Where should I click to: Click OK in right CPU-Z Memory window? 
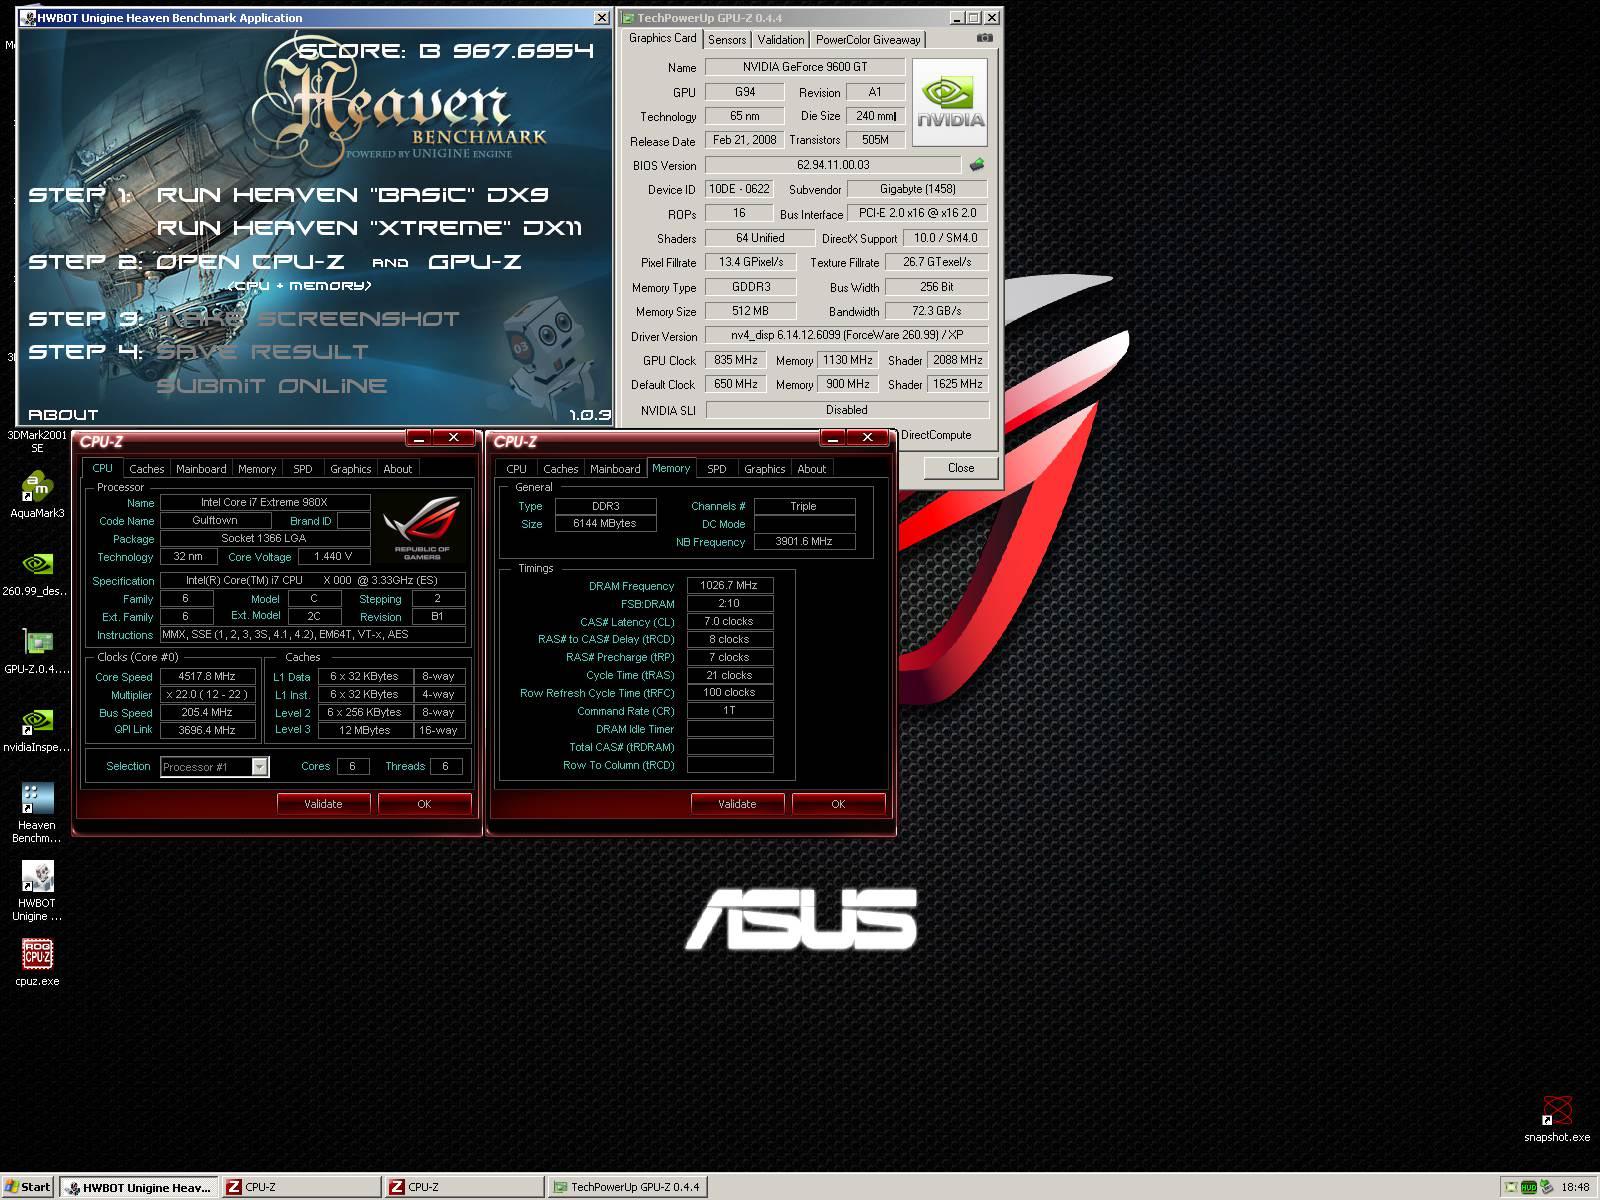[x=838, y=804]
